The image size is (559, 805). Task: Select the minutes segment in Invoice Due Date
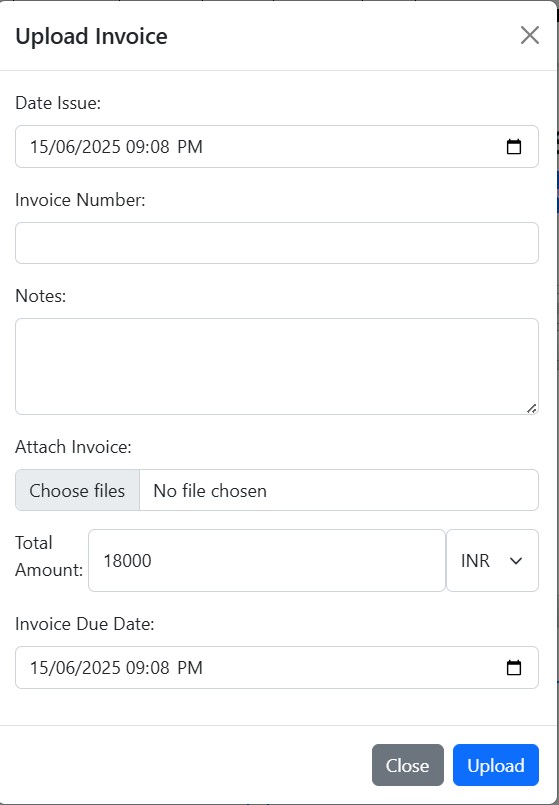coord(160,667)
